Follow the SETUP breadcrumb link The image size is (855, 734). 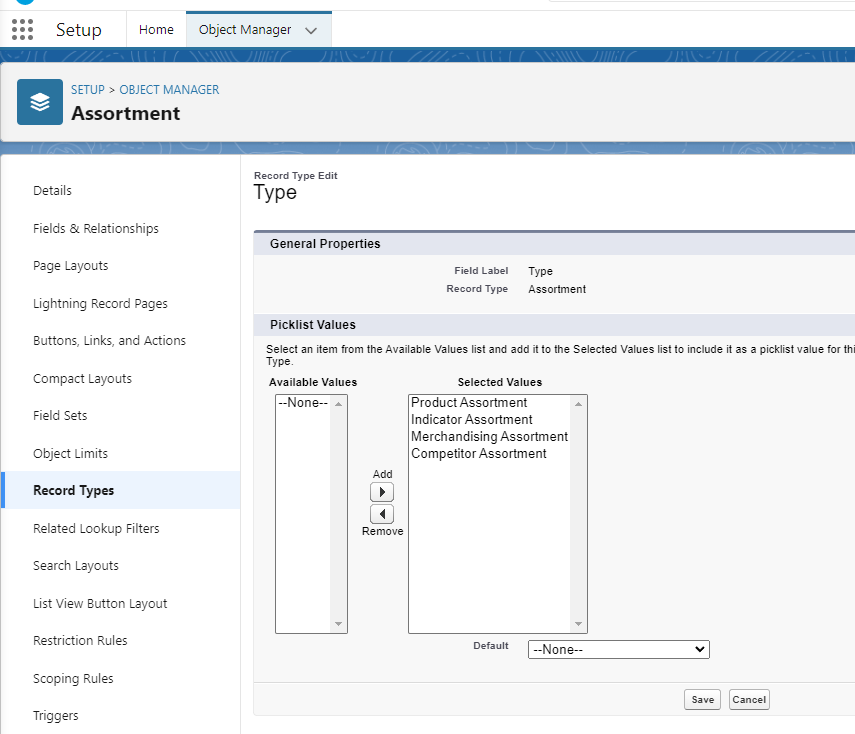(87, 90)
